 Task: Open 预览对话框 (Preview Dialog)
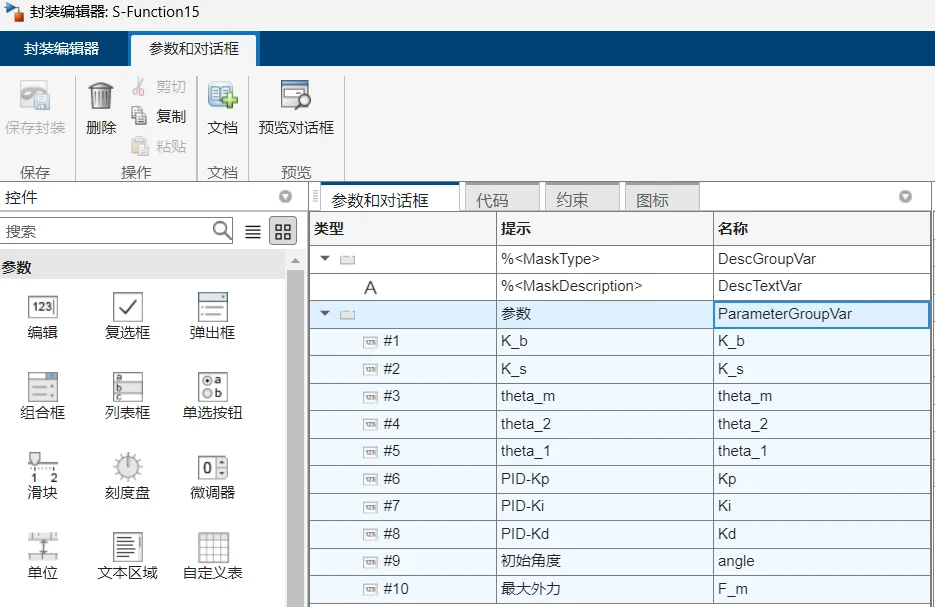tap(295, 97)
